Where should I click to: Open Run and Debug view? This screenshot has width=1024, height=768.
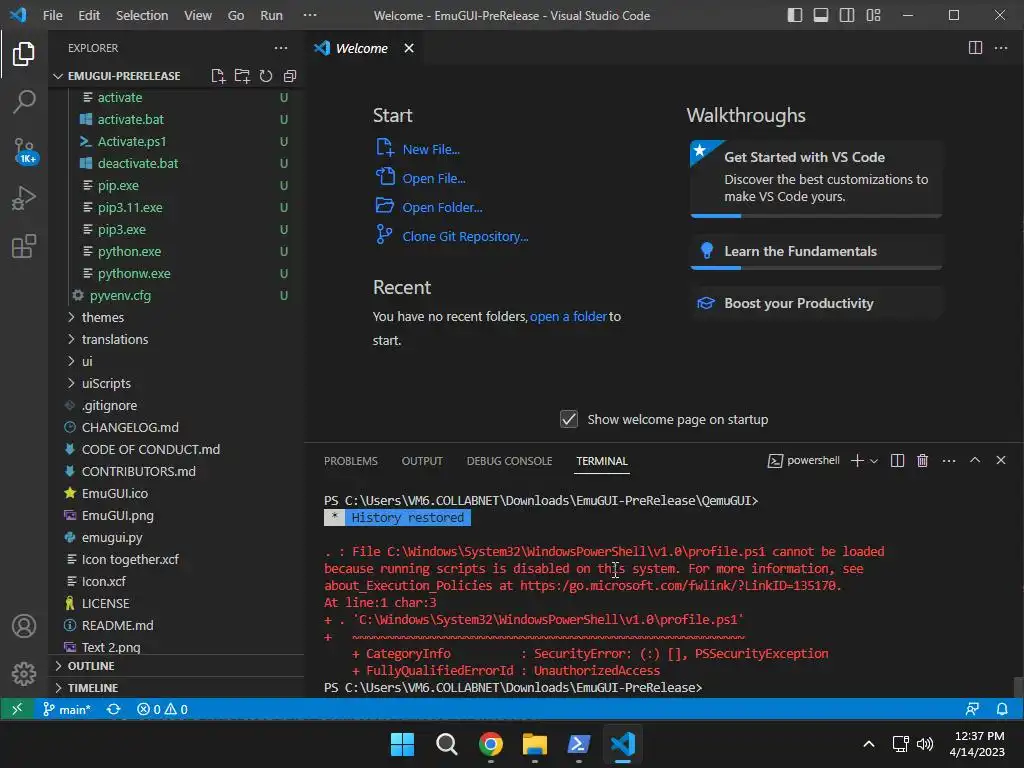click(24, 198)
